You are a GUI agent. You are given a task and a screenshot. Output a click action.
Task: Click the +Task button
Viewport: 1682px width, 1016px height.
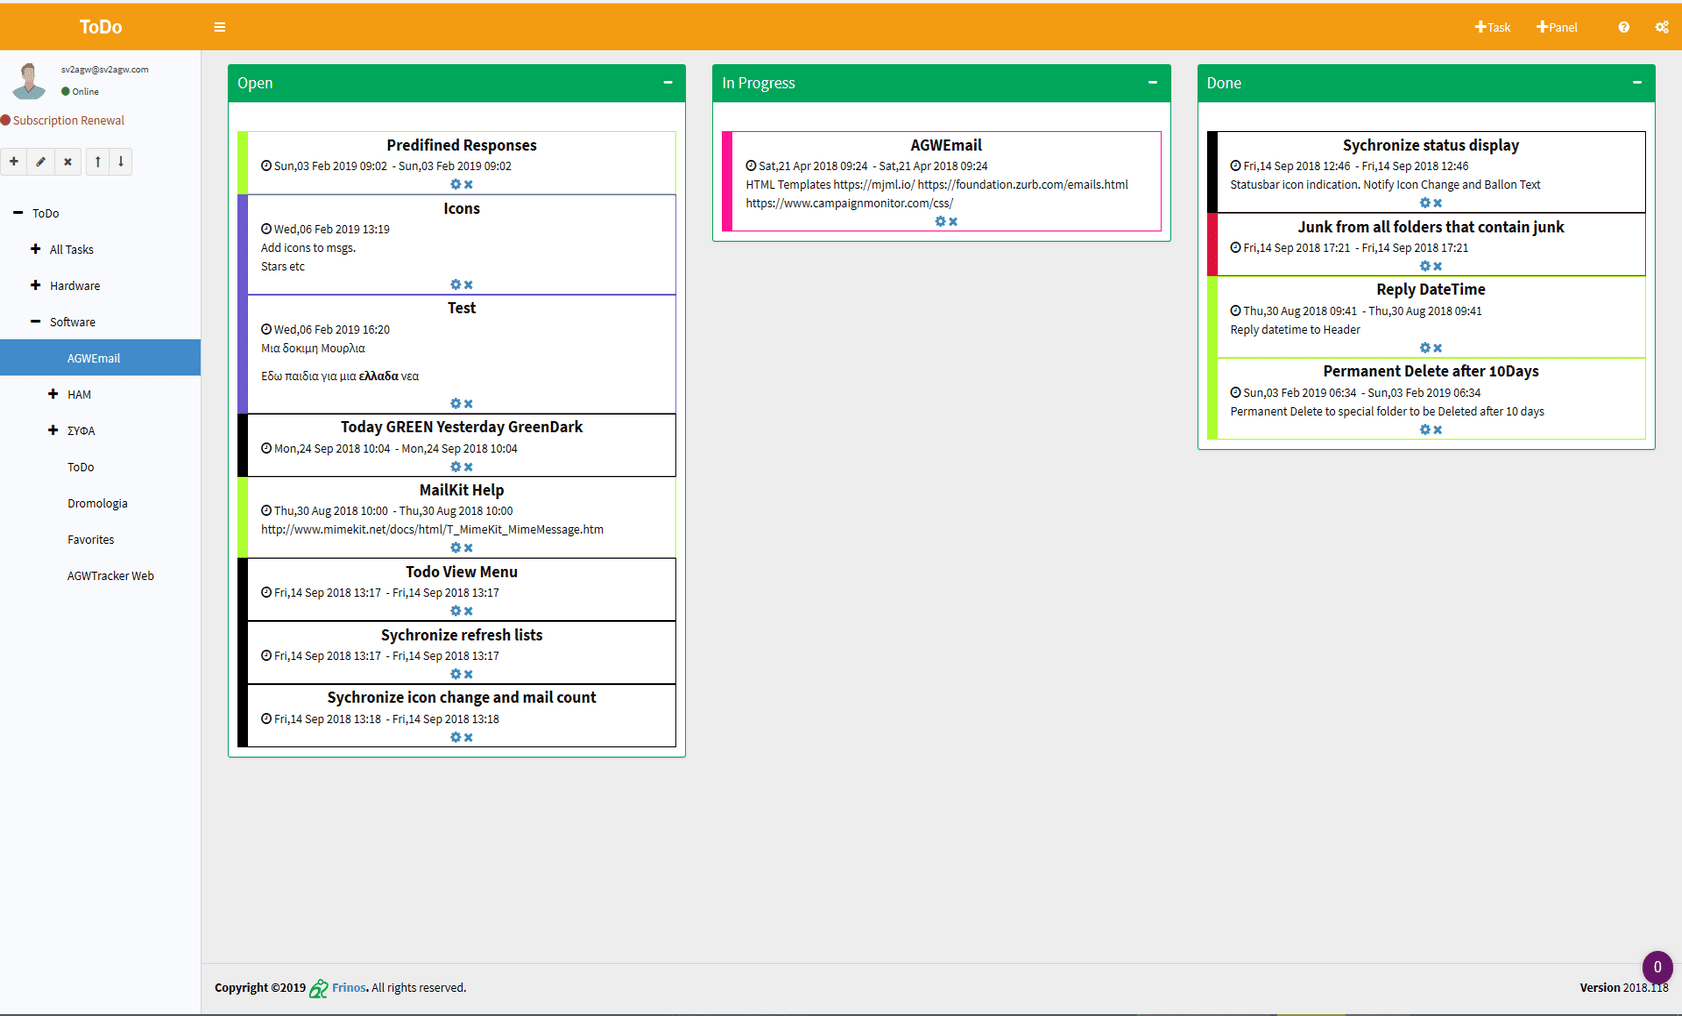1492,27
